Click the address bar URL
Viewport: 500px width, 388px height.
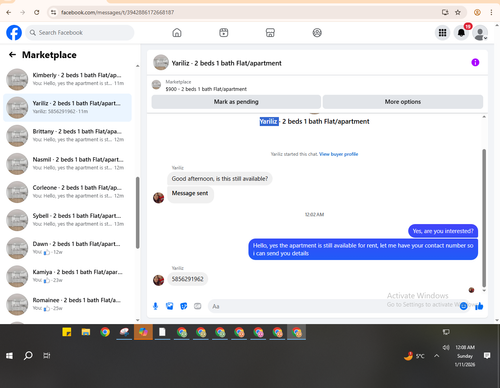click(x=117, y=12)
